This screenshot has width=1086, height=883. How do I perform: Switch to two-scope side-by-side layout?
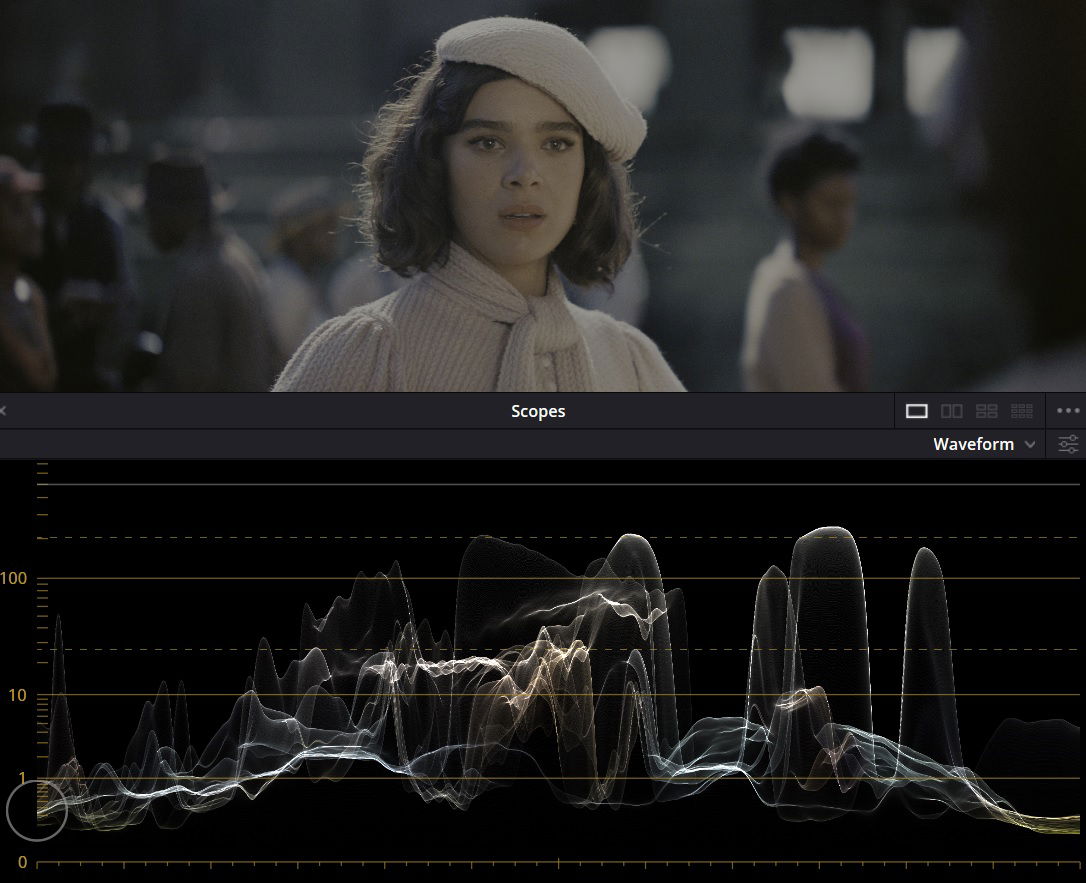coord(952,411)
